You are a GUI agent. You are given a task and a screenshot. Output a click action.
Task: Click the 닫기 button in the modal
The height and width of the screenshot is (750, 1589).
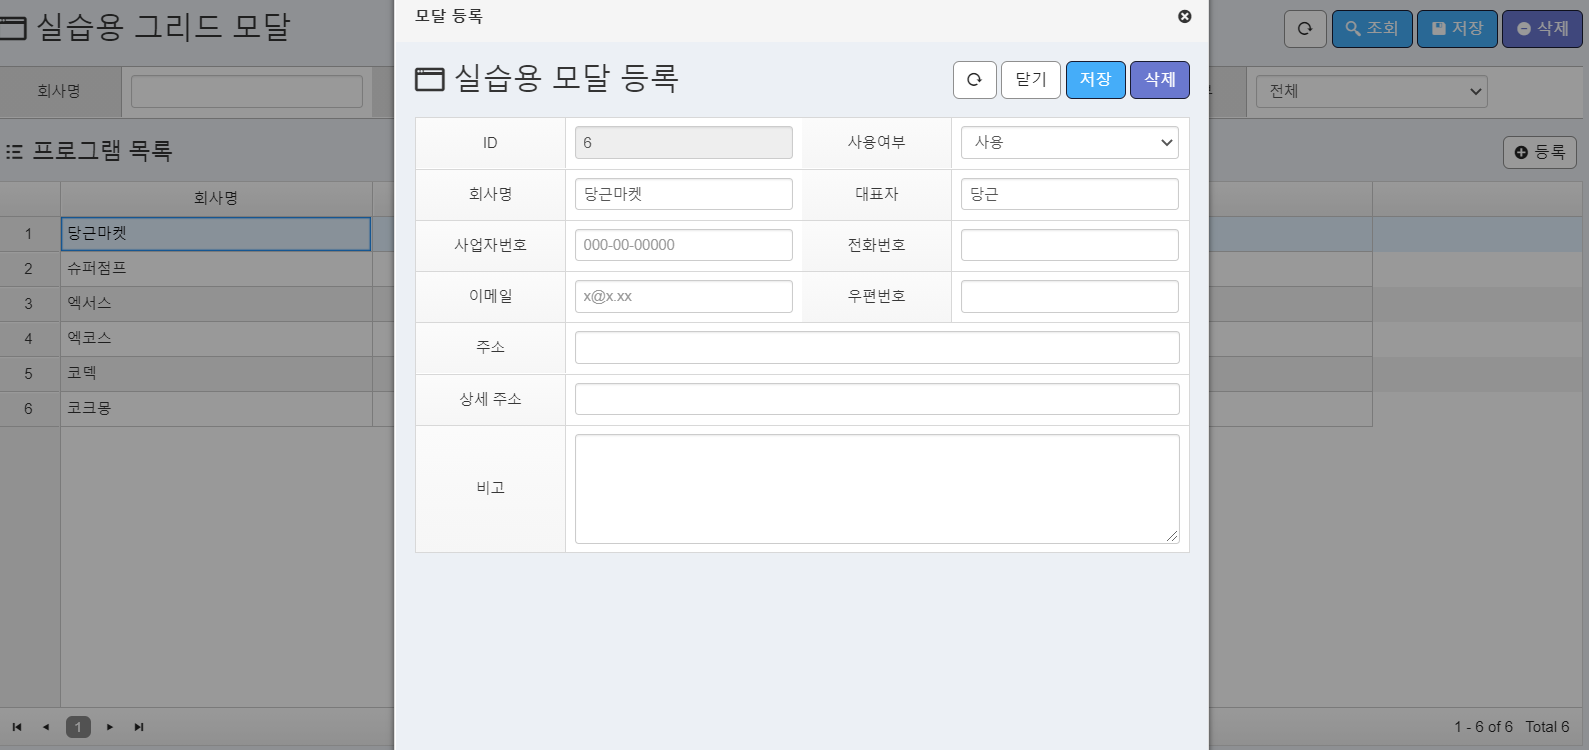[x=1030, y=80]
